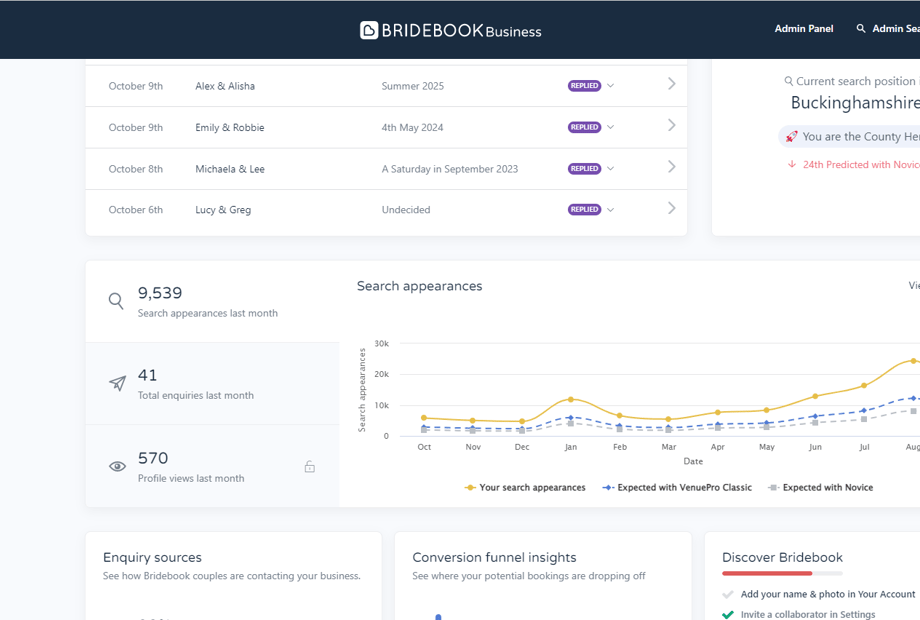This screenshot has height=620, width=920.
Task: Open Replied status dropdown for Emily & Robbie
Action: point(610,127)
